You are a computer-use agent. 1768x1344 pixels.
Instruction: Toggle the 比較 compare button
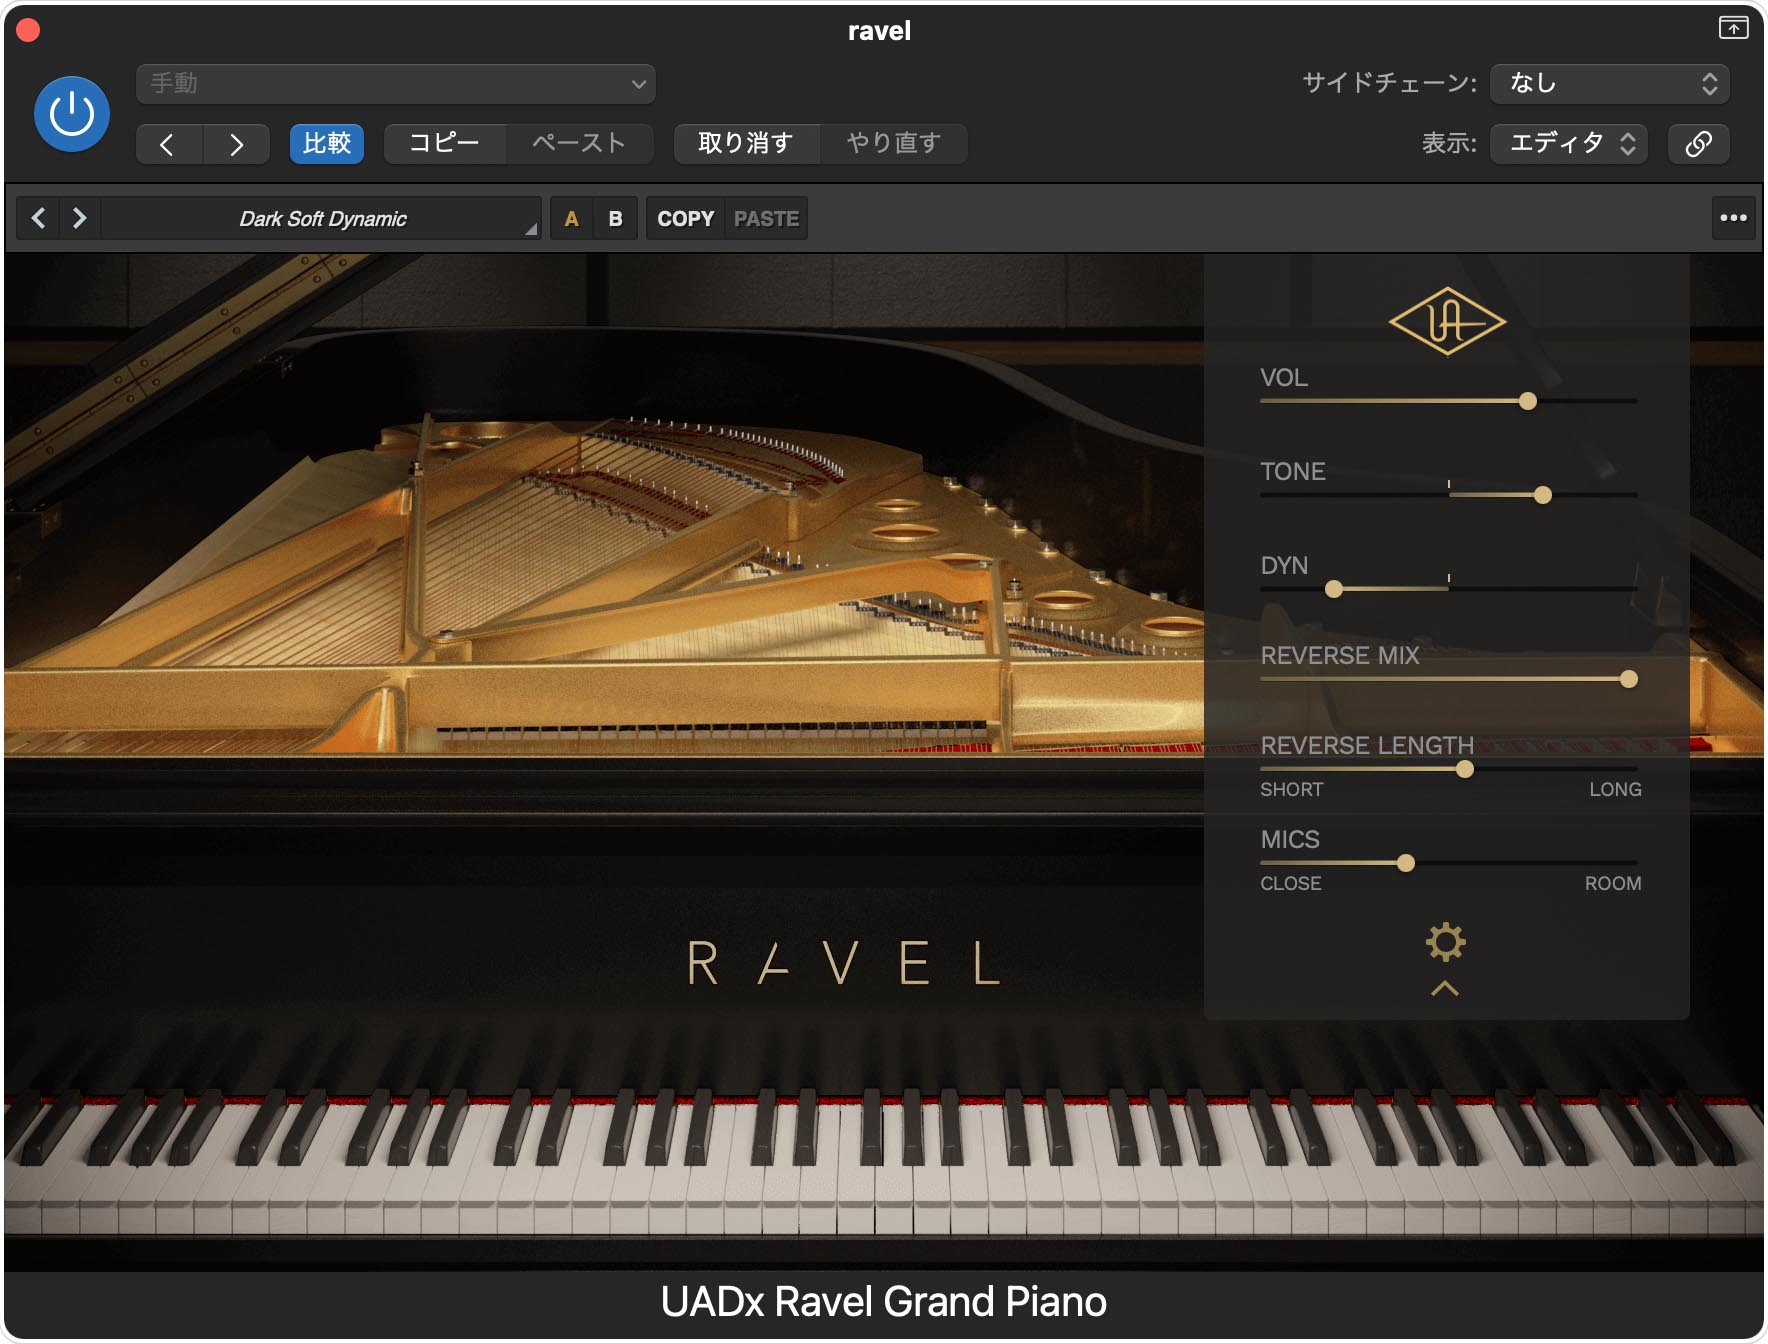(x=327, y=144)
